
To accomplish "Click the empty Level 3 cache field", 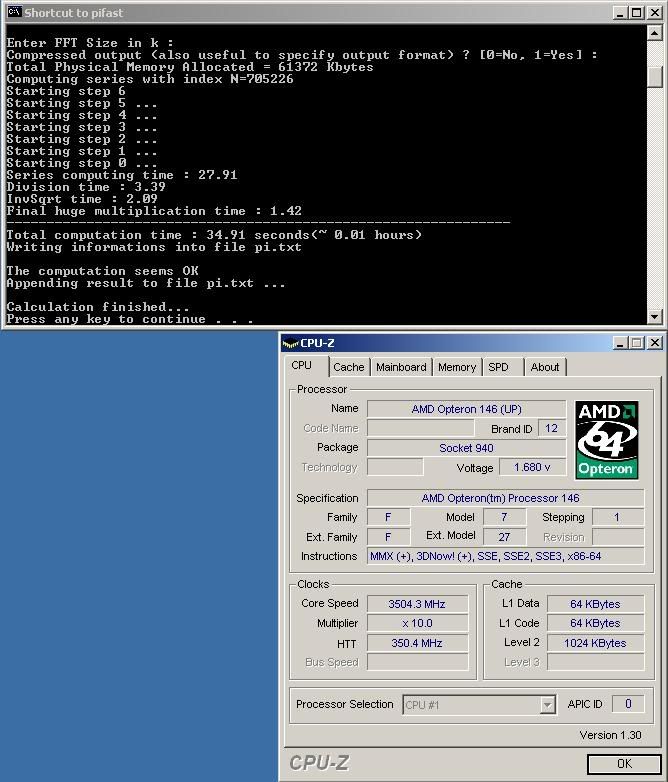I will pos(595,662).
